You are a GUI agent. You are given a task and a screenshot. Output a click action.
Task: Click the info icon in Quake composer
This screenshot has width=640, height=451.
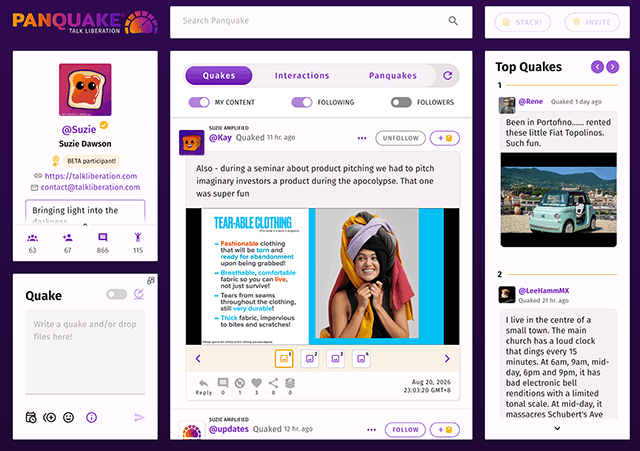[x=91, y=418]
